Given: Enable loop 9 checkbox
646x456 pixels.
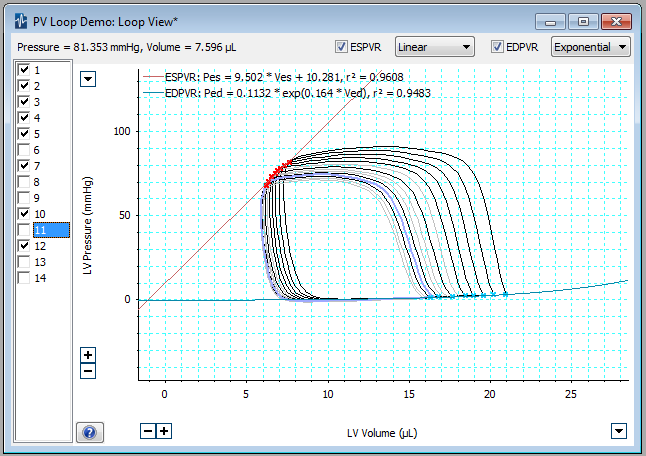Looking at the screenshot, I should [x=24, y=198].
